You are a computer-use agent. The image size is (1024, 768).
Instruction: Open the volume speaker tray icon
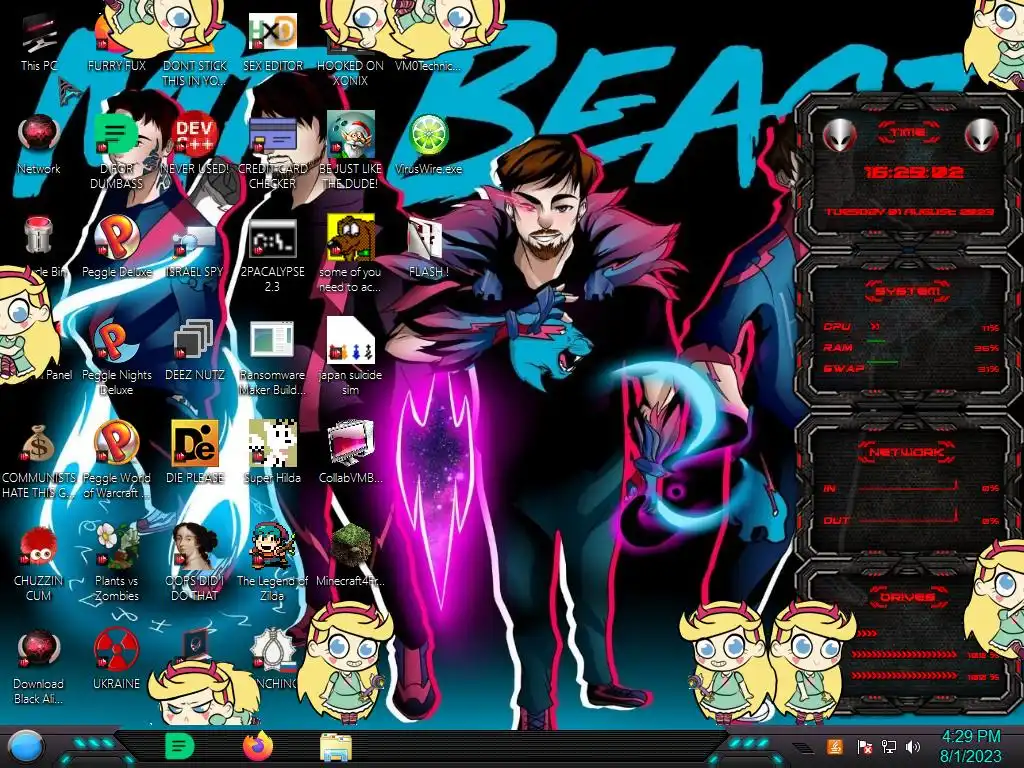tap(913, 746)
